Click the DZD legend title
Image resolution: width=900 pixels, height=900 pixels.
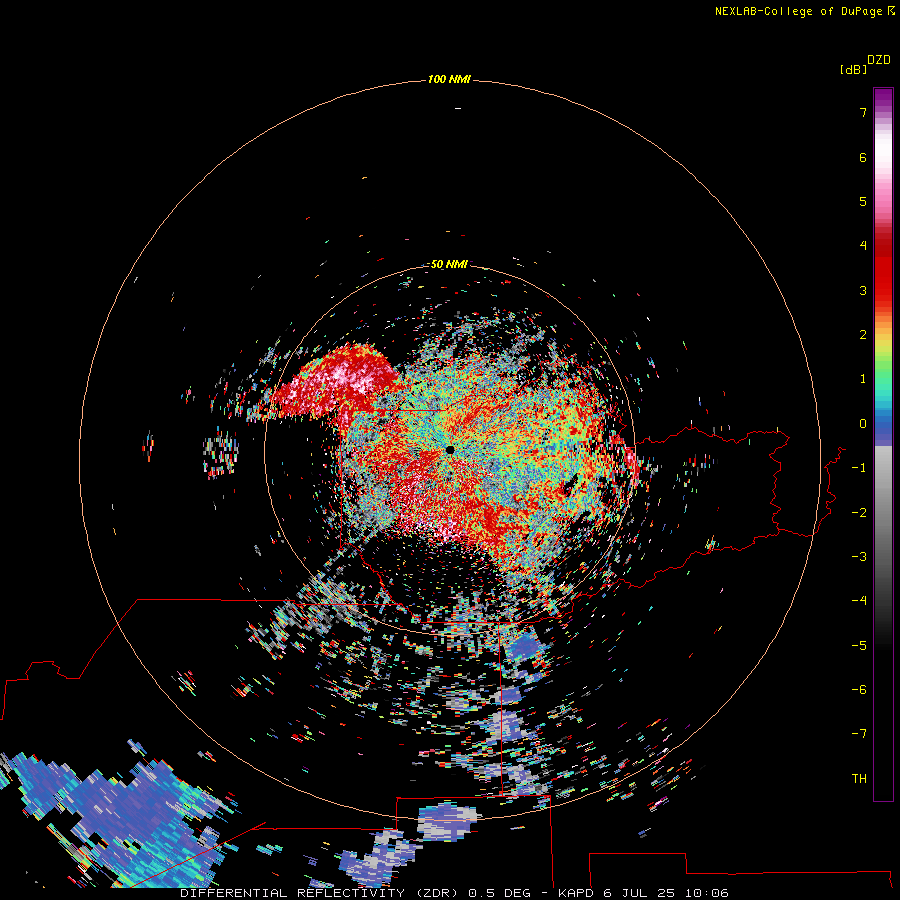point(879,60)
